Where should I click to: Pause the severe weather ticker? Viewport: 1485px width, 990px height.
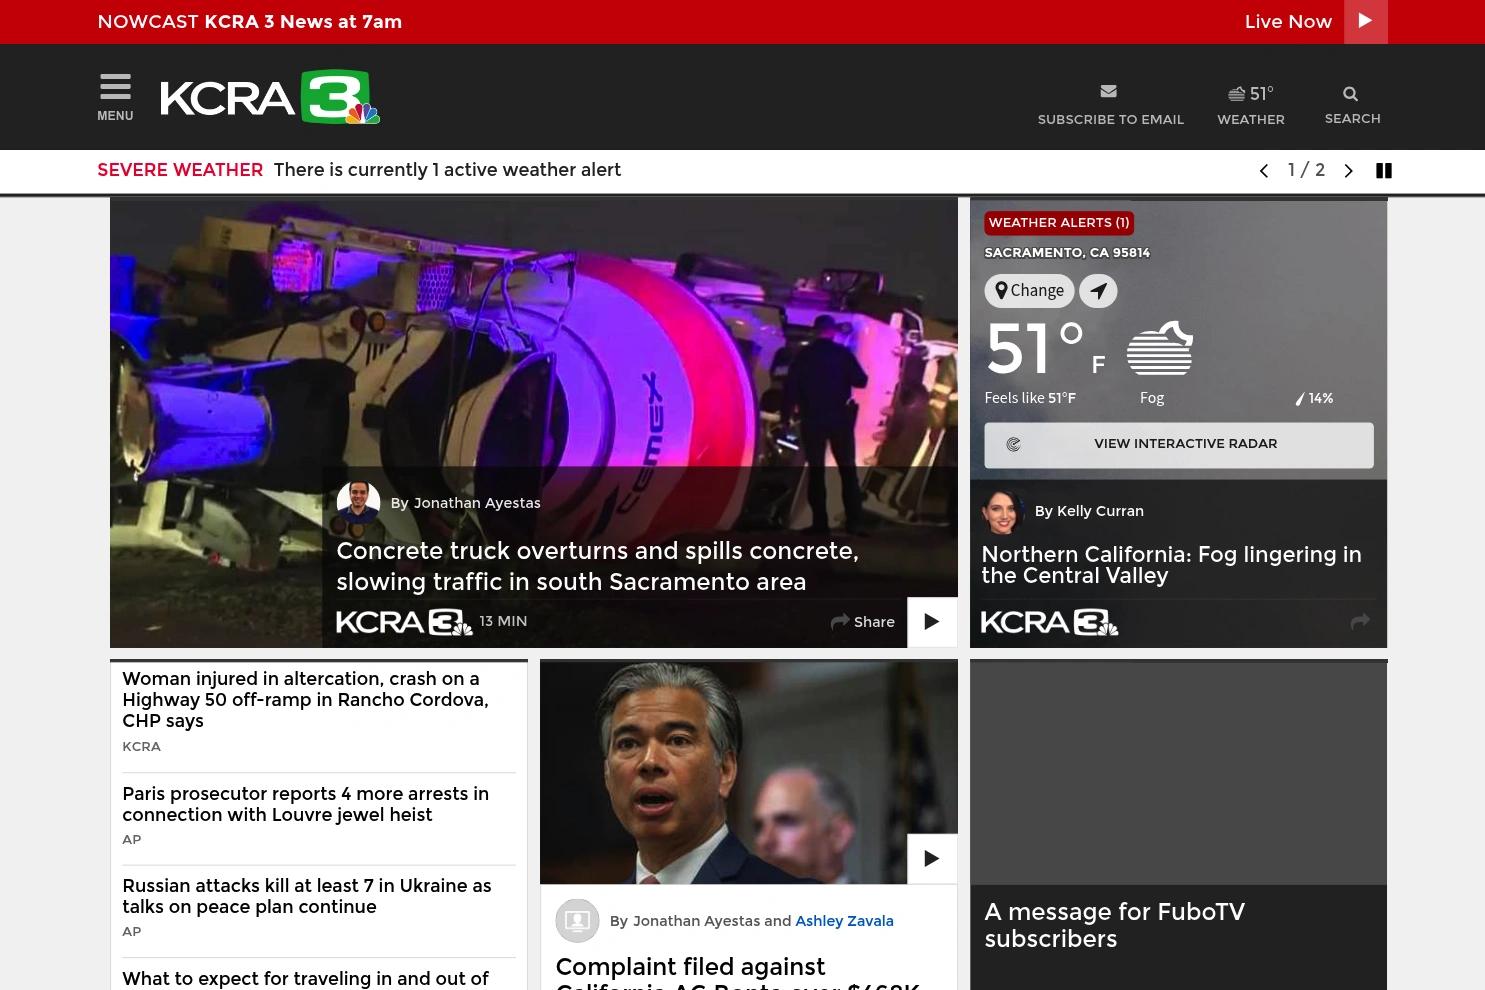1384,171
